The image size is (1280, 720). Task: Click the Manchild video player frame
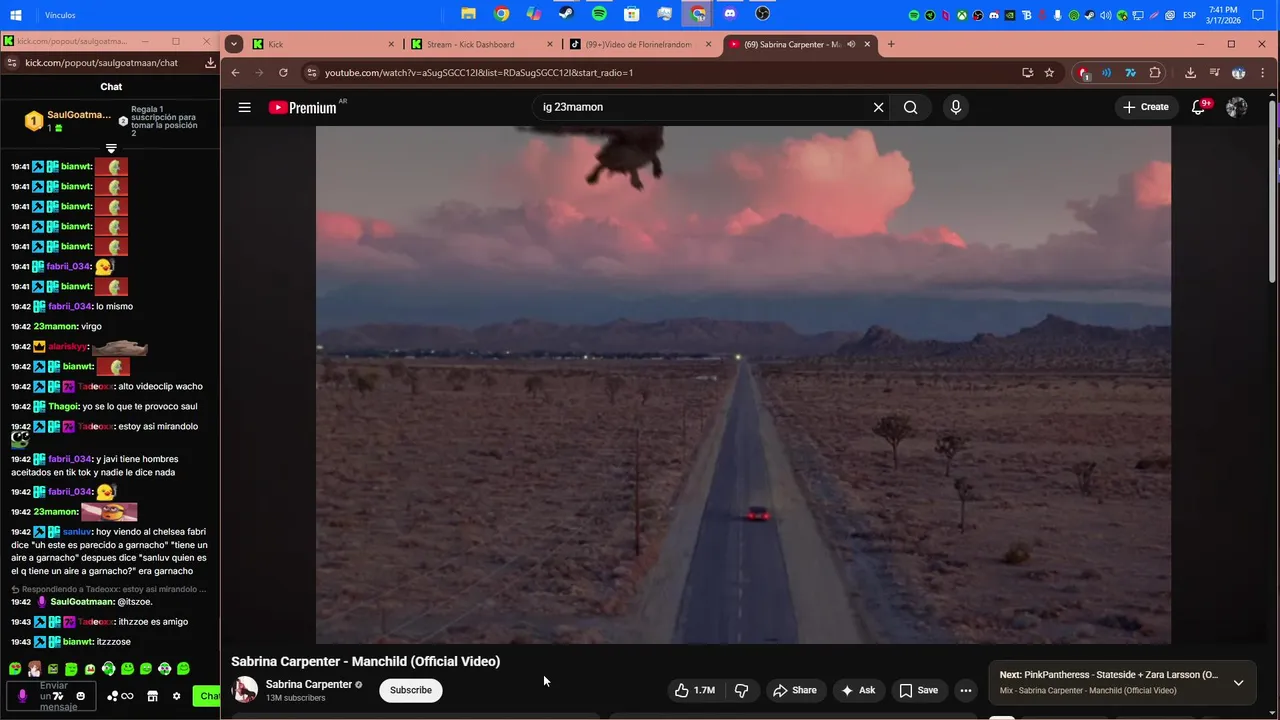click(x=743, y=385)
